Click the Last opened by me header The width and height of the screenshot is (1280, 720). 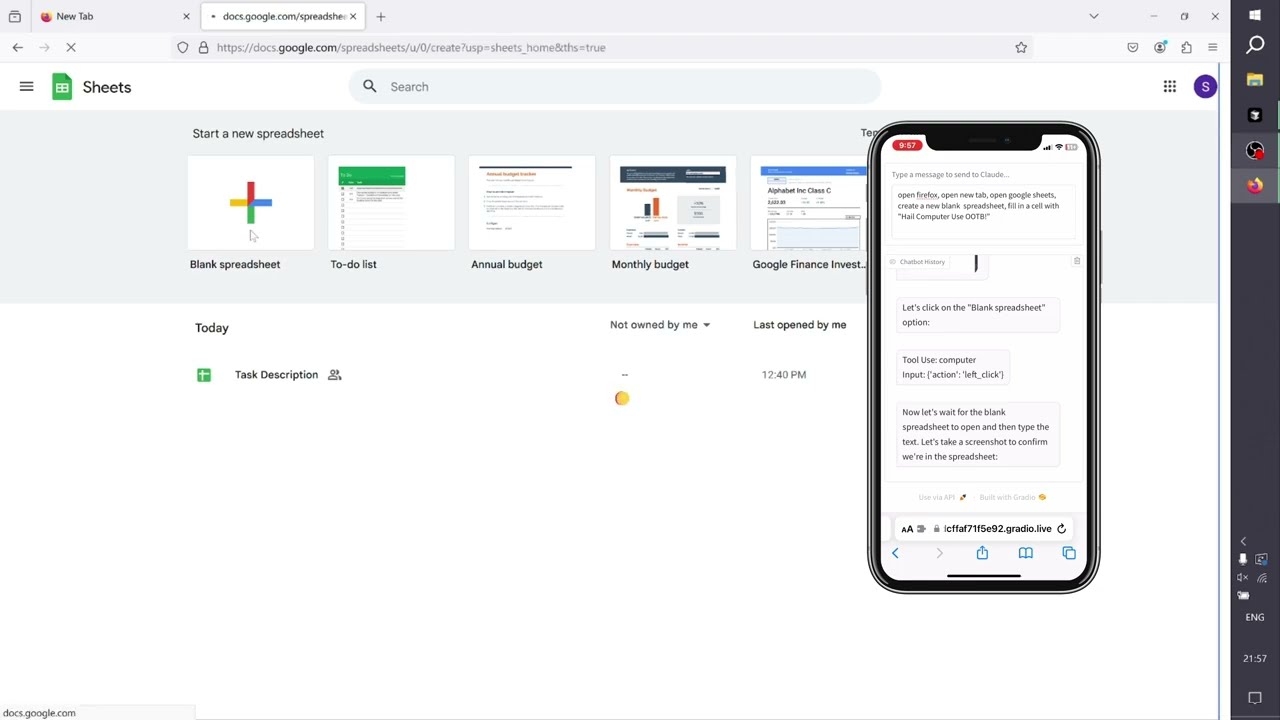[799, 325]
